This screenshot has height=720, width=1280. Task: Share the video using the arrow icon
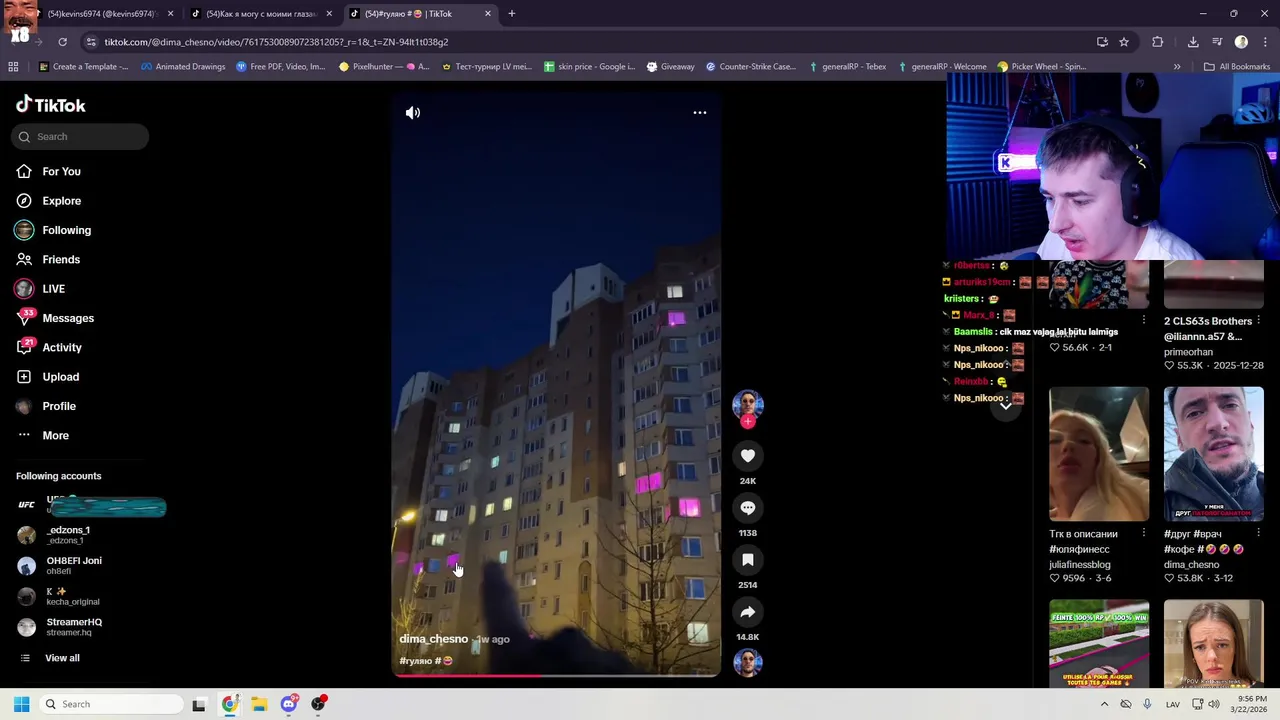pos(748,612)
